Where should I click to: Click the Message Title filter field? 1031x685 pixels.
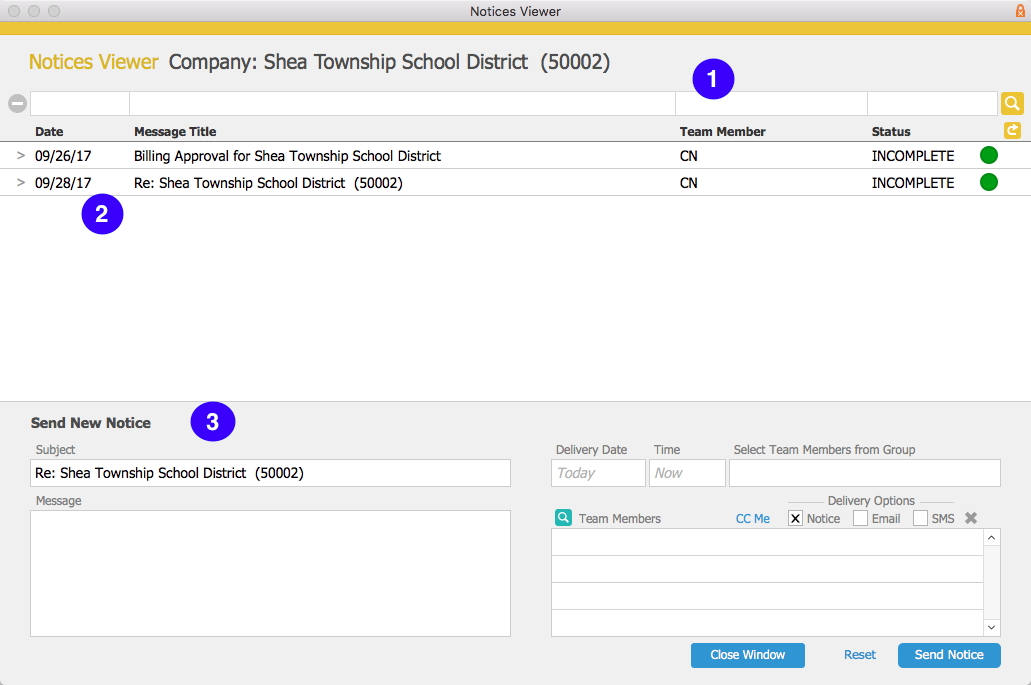pyautogui.click(x=402, y=103)
